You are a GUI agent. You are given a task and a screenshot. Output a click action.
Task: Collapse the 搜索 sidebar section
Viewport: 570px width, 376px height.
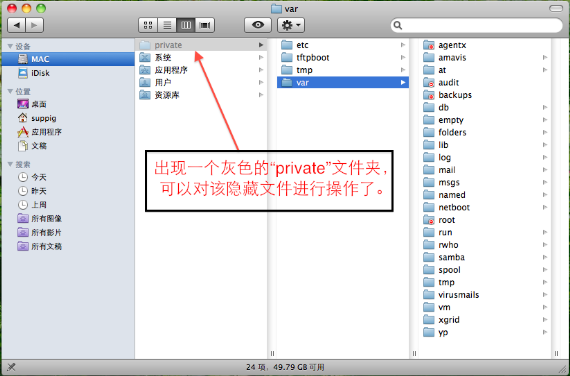pyautogui.click(x=10, y=164)
